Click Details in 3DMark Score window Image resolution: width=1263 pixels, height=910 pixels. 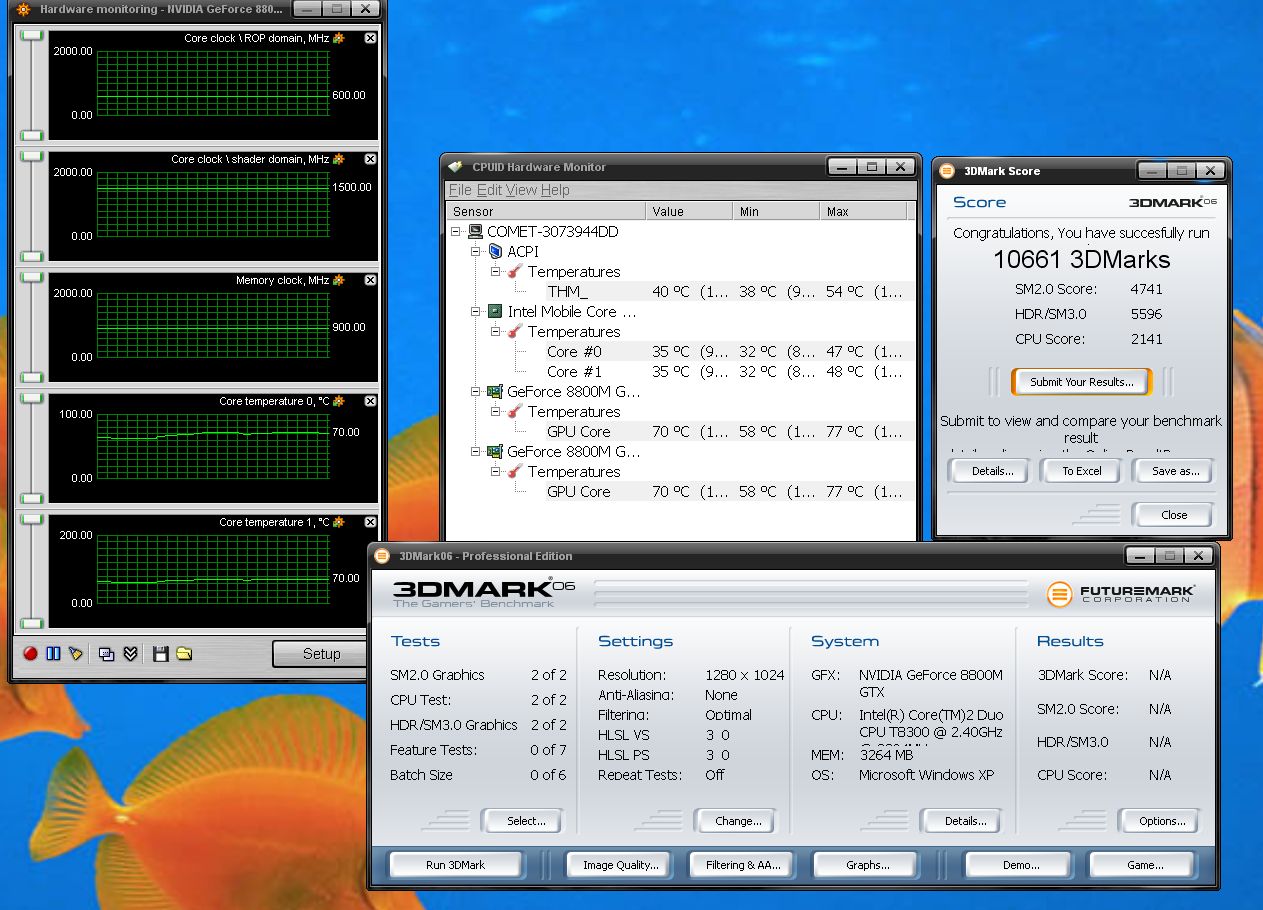click(993, 471)
